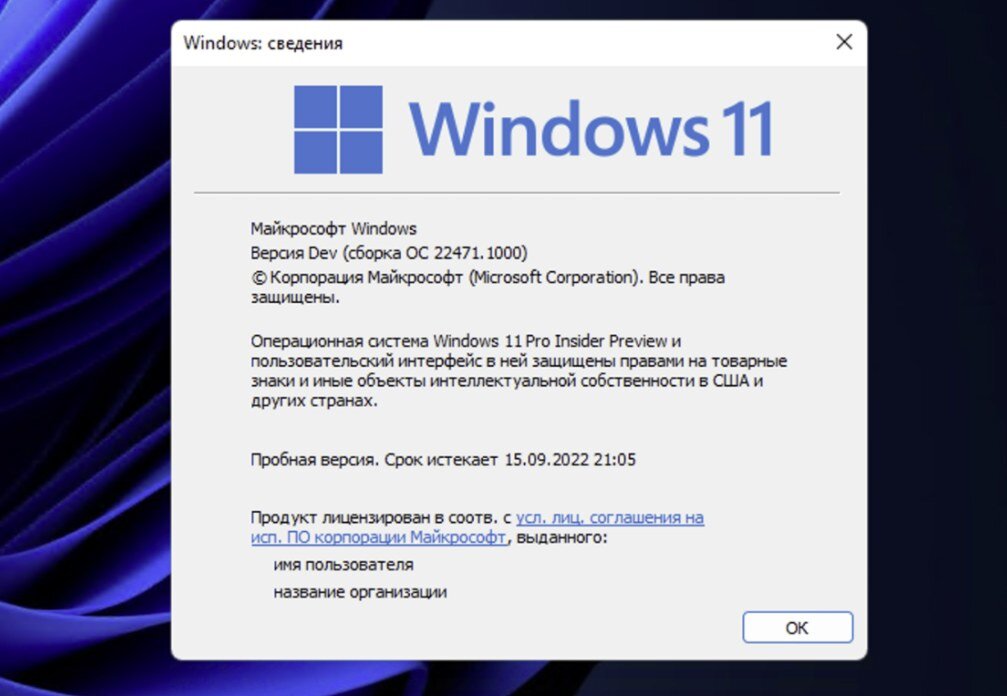Click the horizontal separator under the logo
This screenshot has width=1007, height=696.
(x=517, y=192)
